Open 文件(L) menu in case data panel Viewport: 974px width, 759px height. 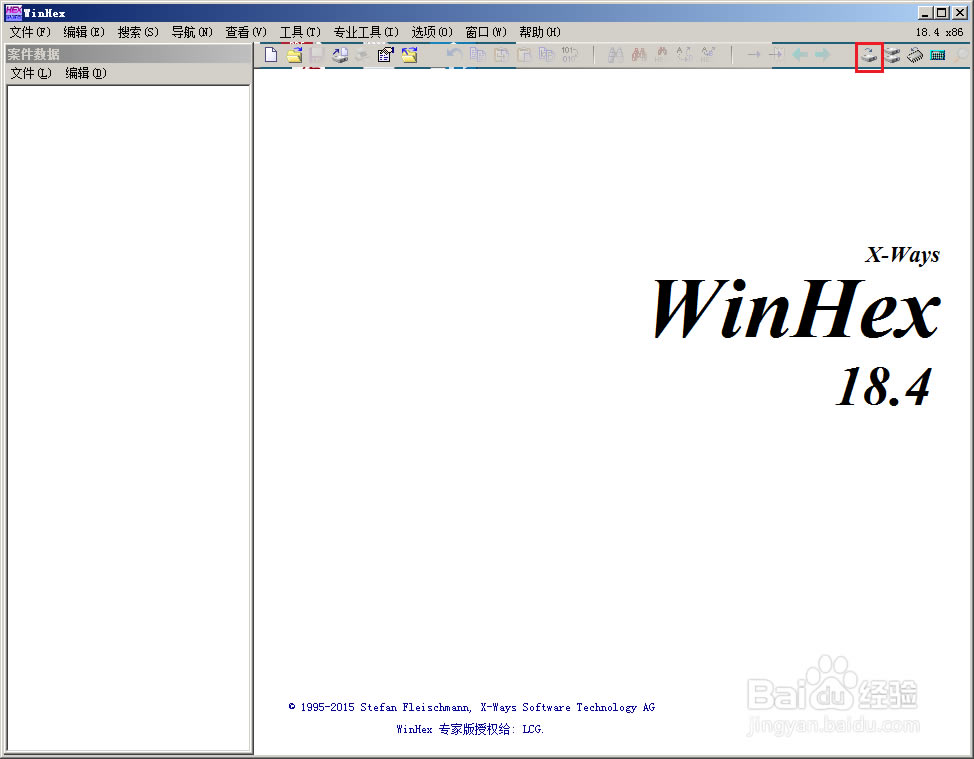coord(31,73)
